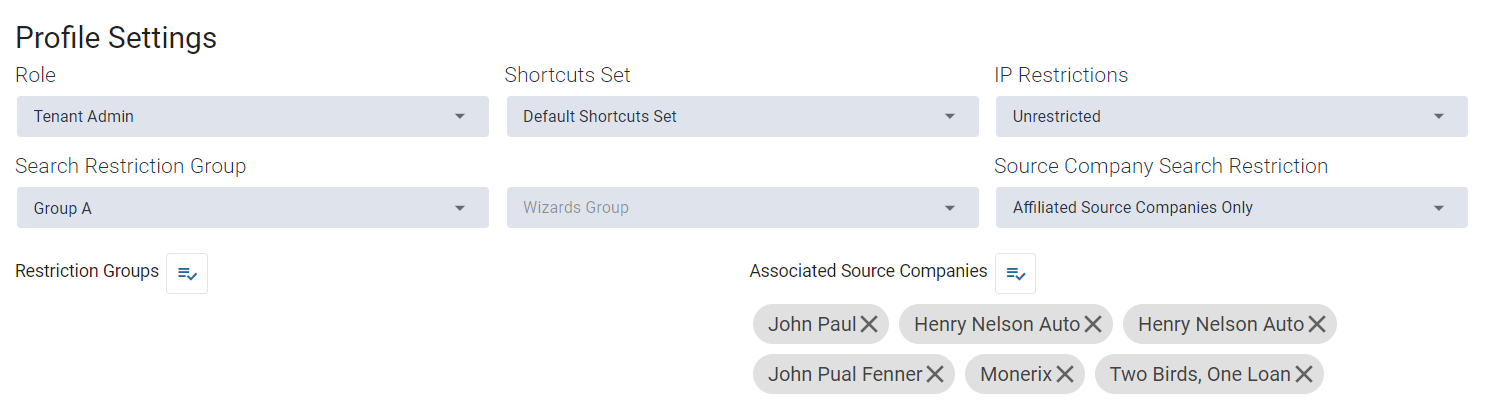Viewport: 1492px width, 408px height.
Task: Remove the second Henry Nelson Auto chip
Action: (x=1317, y=324)
